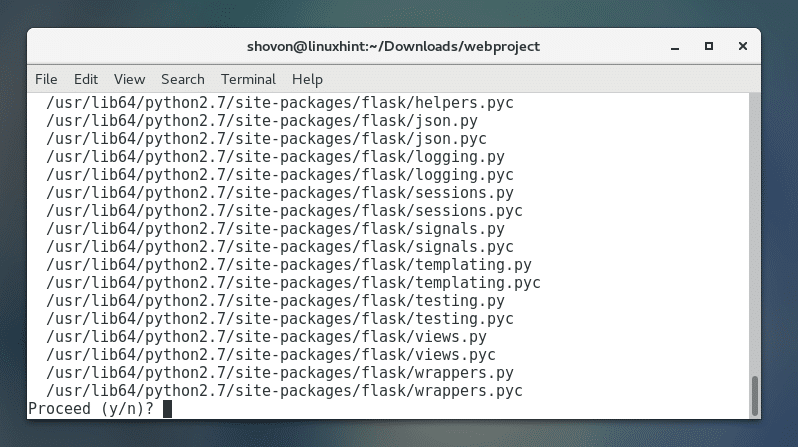Click the scrollbar track above the thumb
This screenshot has height=447, width=798.
(x=755, y=230)
